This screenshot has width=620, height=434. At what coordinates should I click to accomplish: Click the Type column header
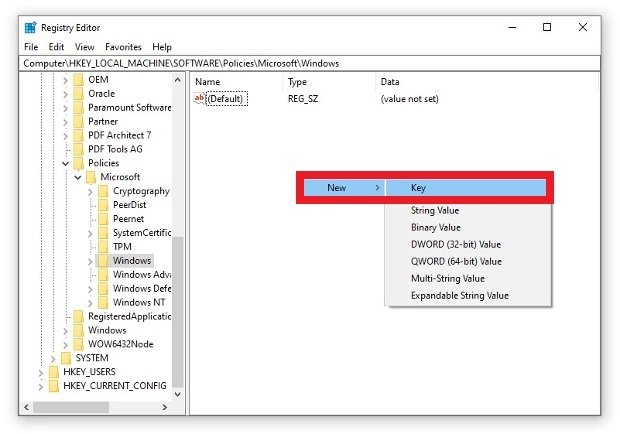coord(297,82)
